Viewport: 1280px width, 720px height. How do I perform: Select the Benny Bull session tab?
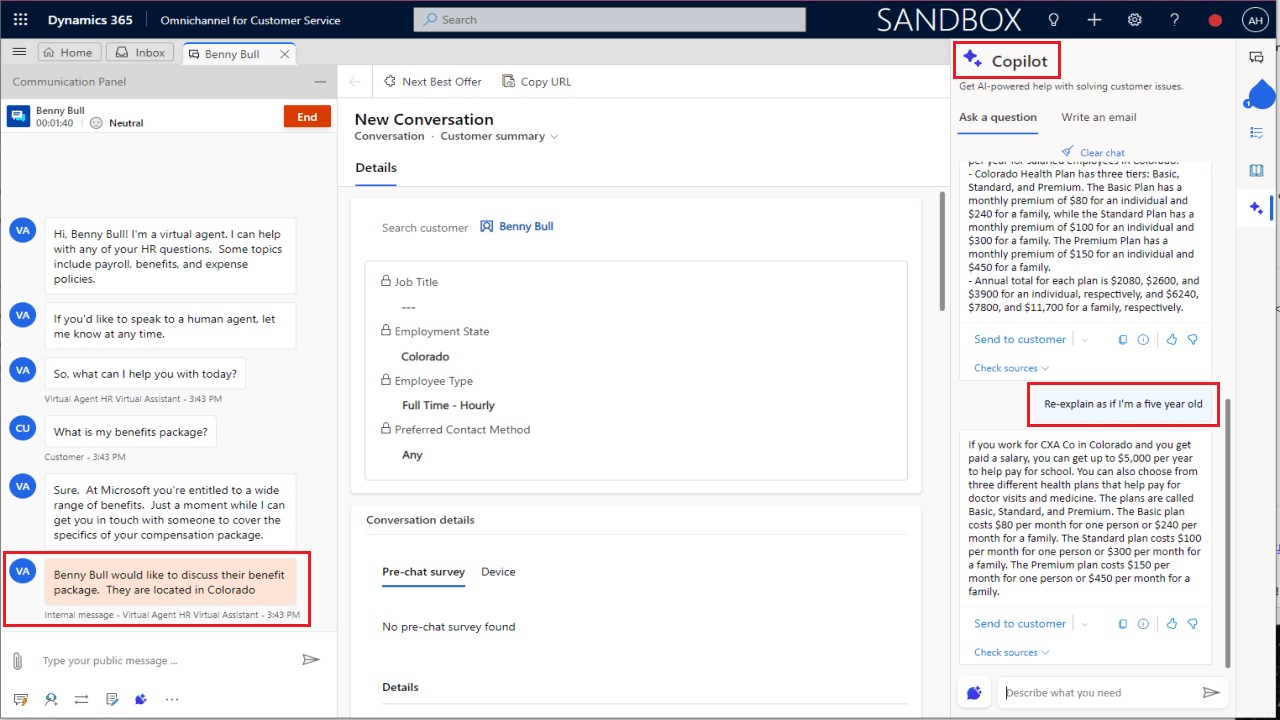coord(230,54)
